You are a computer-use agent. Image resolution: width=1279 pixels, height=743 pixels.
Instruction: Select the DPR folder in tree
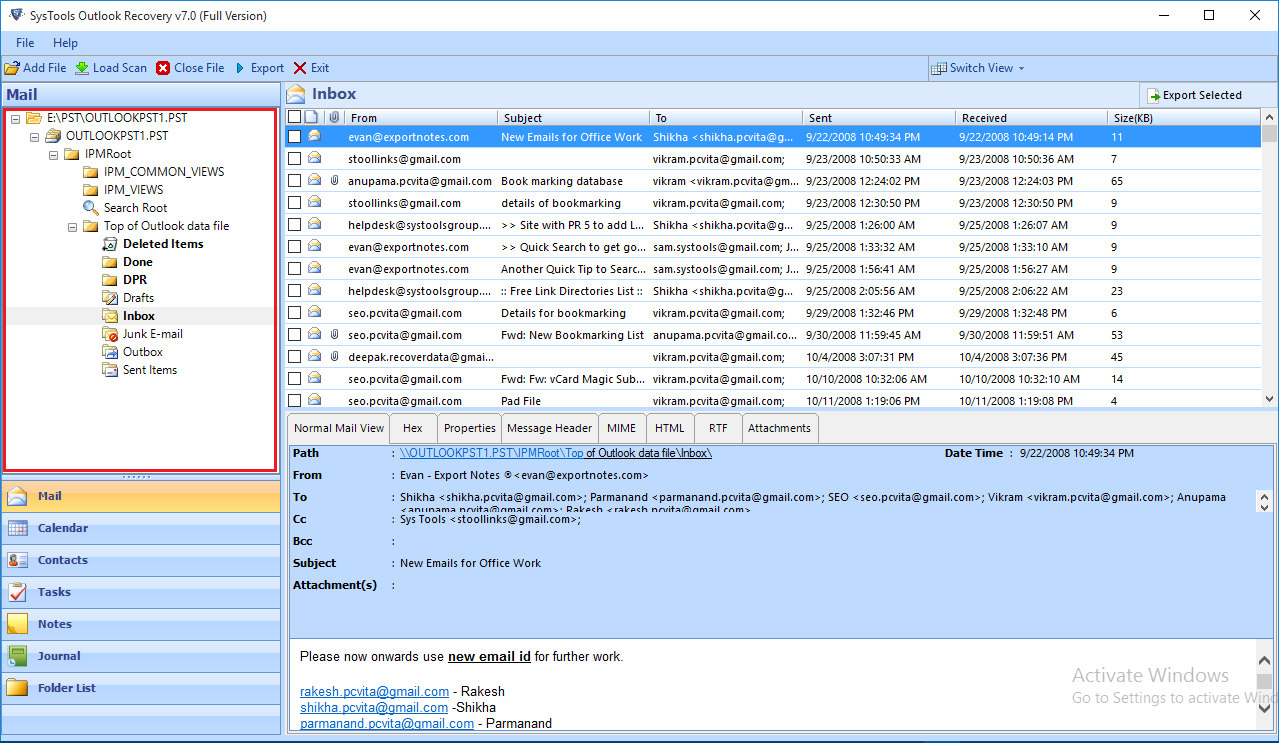point(135,280)
